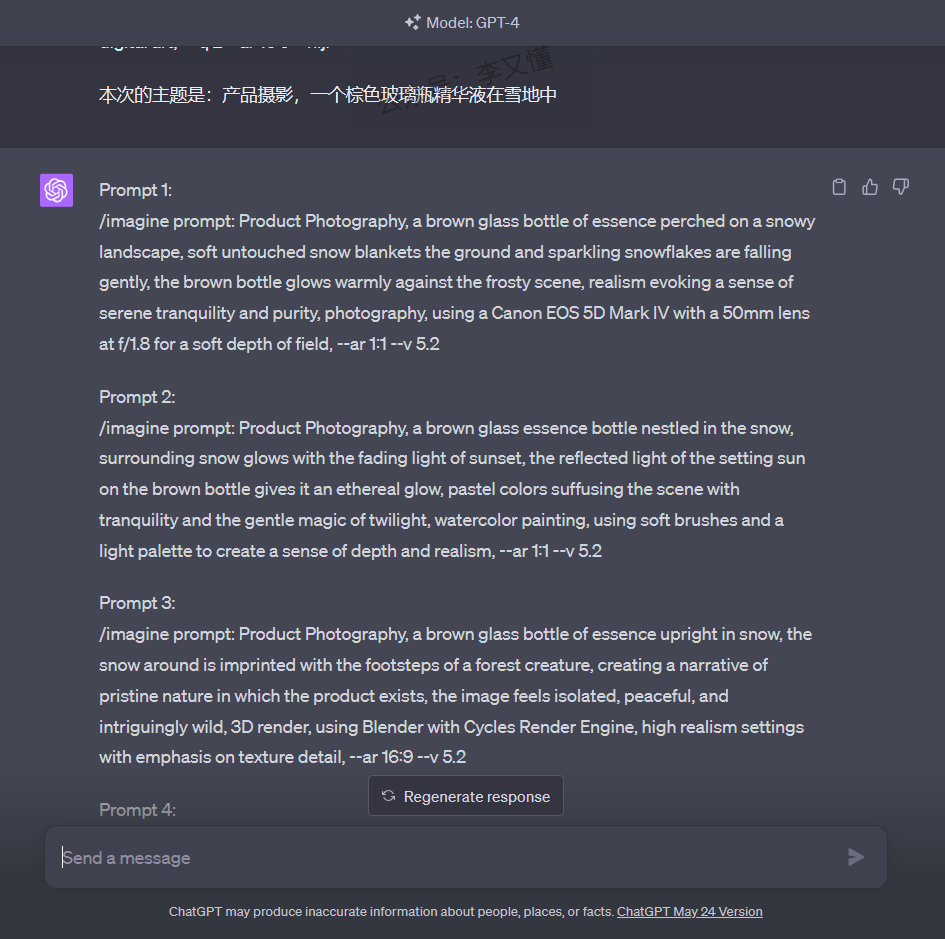945x939 pixels.
Task: Click the Regenerate response button label
Action: 476,797
